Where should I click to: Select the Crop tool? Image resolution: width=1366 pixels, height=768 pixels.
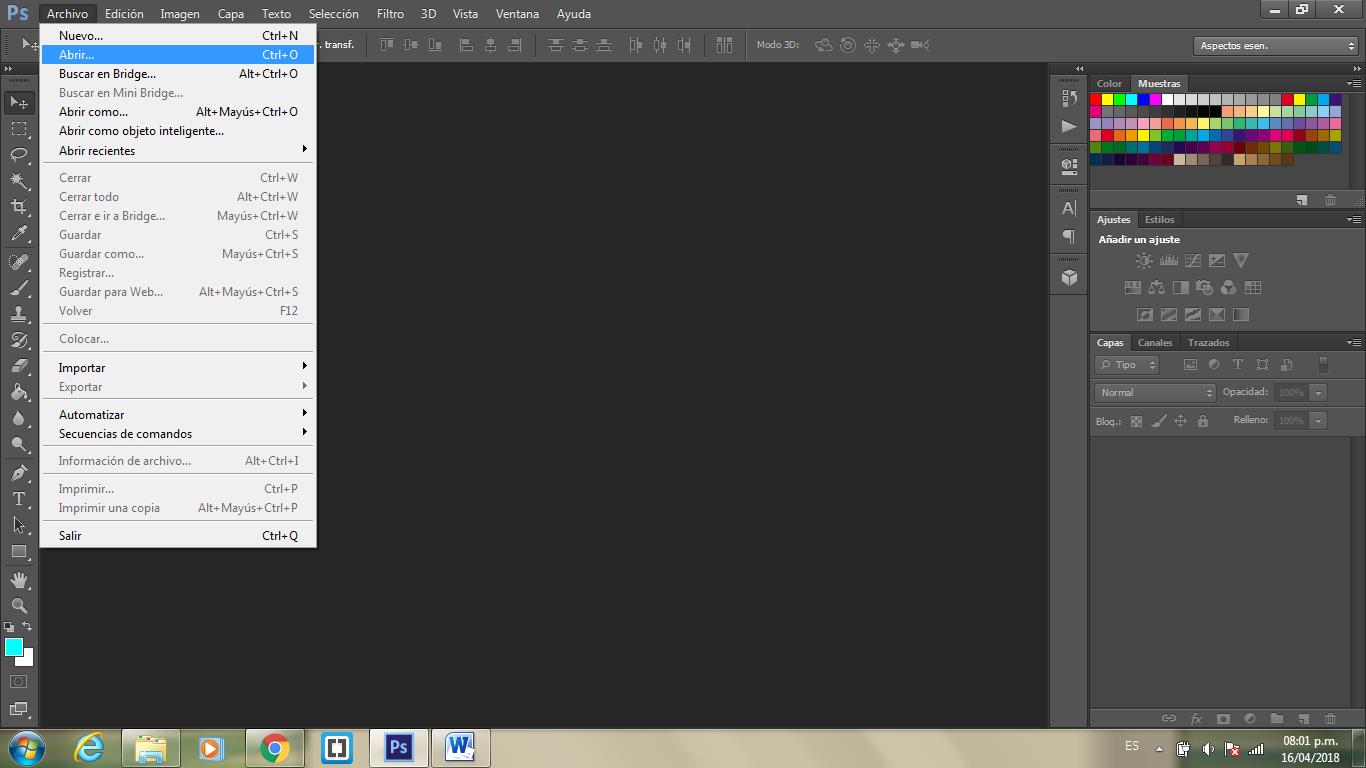[x=19, y=207]
